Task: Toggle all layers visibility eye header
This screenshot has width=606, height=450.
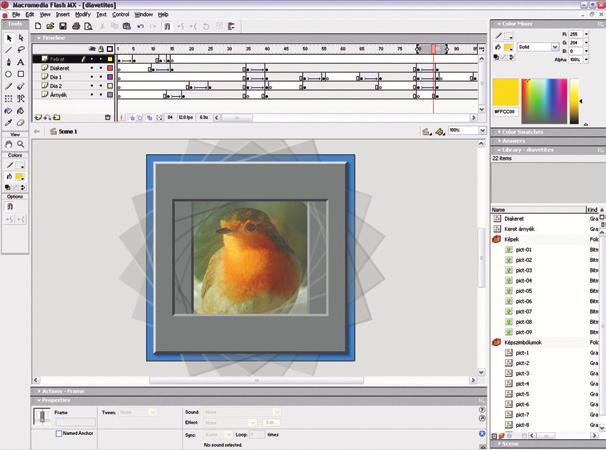Action: (x=92, y=49)
